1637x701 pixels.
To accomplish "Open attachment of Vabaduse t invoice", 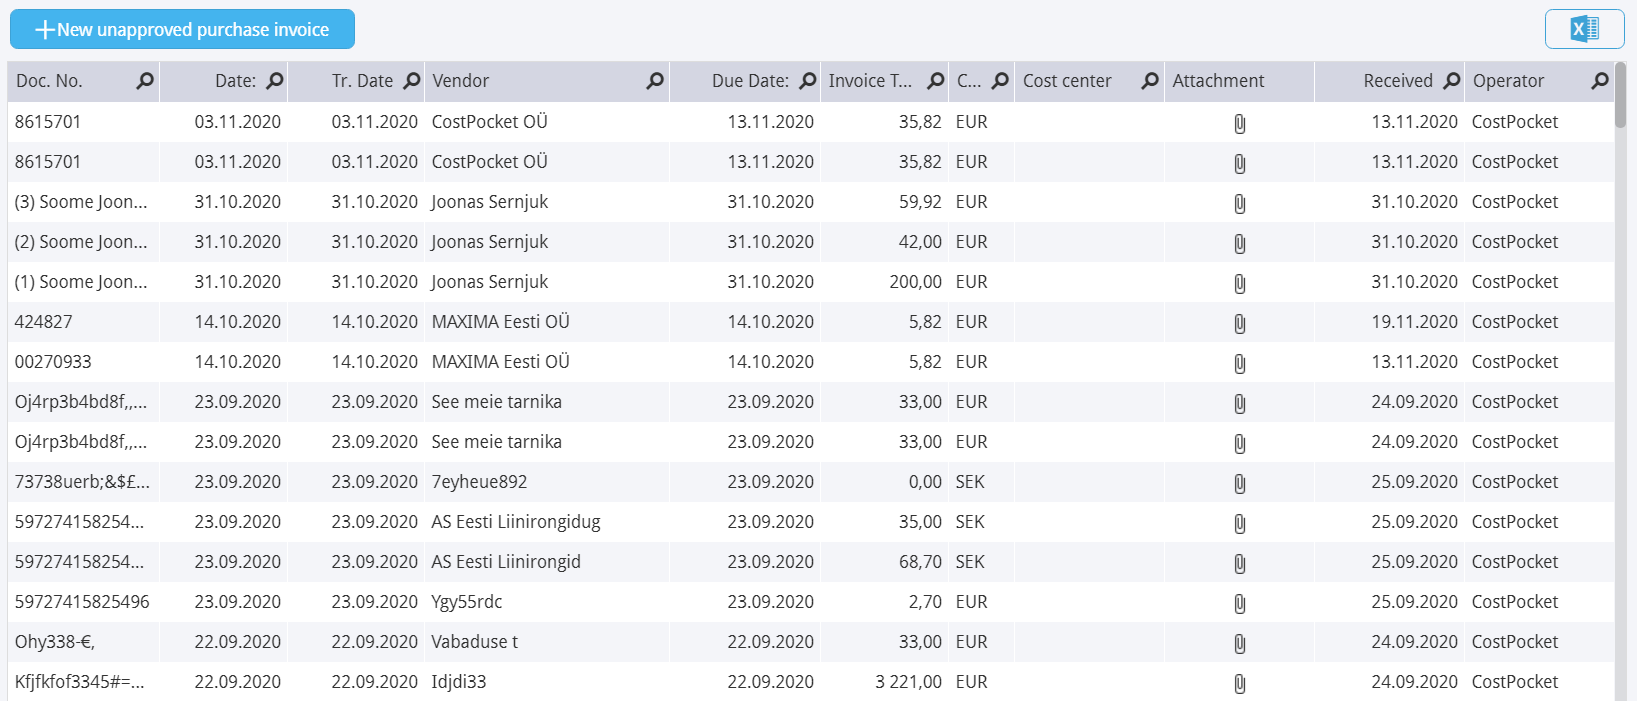I will click(1239, 643).
